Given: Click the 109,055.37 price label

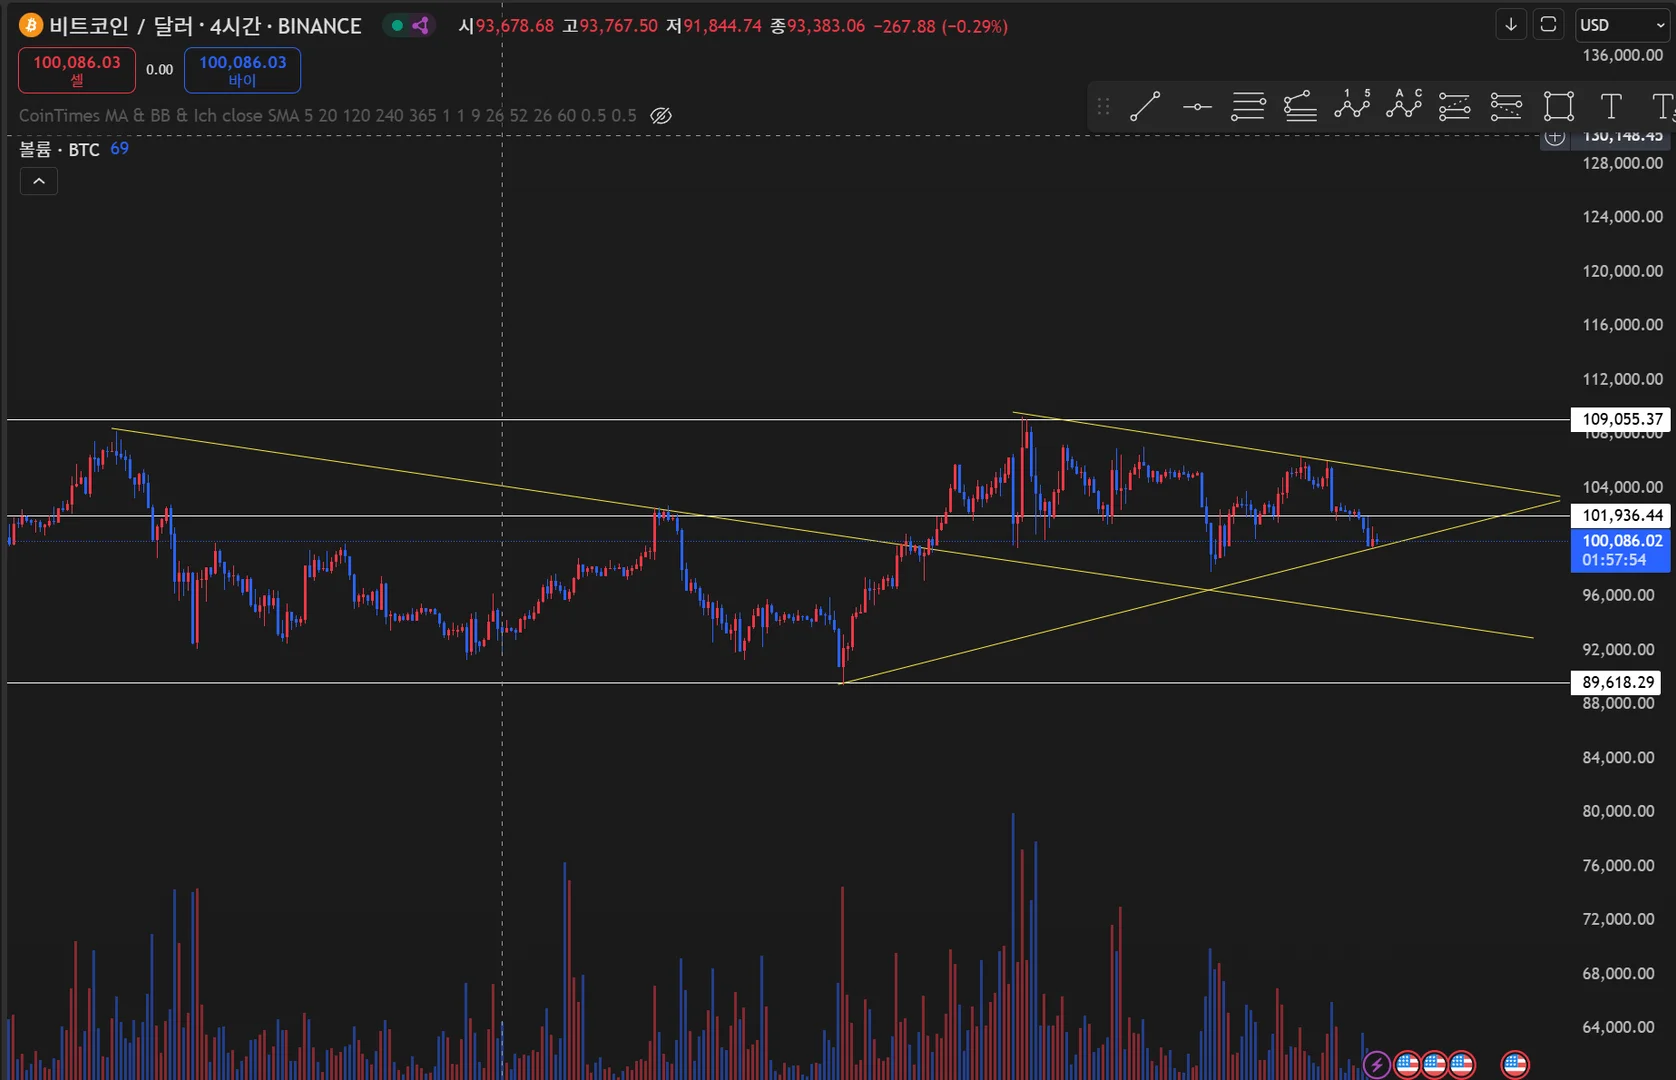Looking at the screenshot, I should coord(1622,419).
